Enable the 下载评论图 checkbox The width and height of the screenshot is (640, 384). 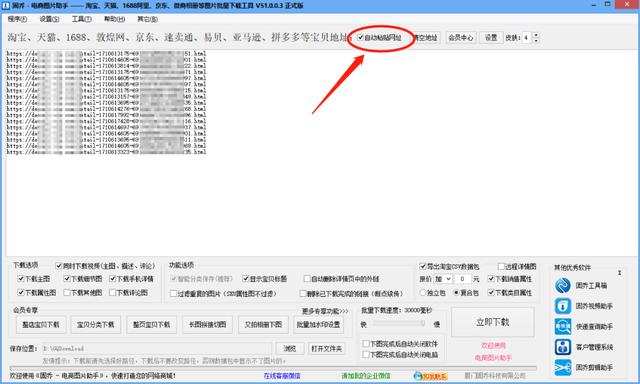(113, 293)
